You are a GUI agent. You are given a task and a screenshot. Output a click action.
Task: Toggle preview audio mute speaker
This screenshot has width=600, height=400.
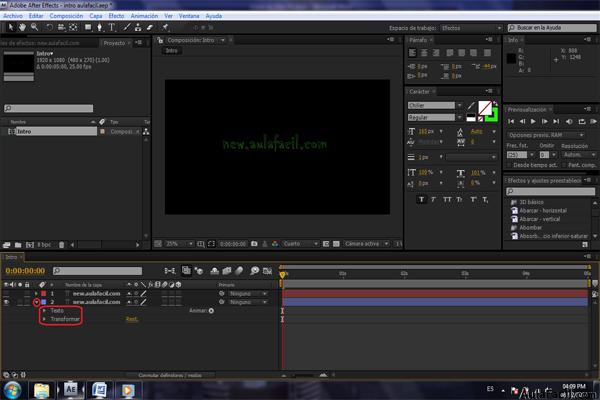point(569,121)
